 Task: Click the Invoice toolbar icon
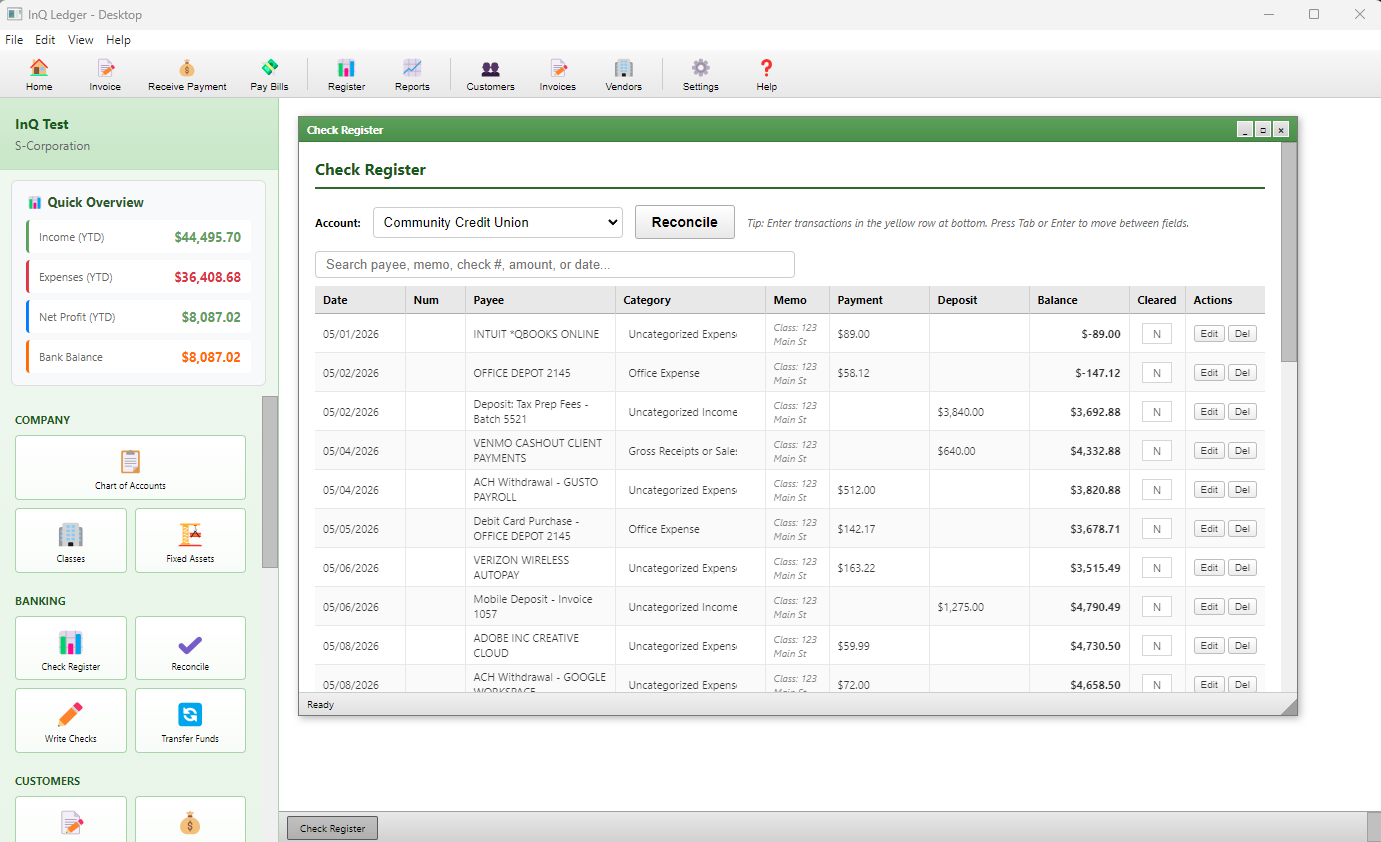[105, 74]
